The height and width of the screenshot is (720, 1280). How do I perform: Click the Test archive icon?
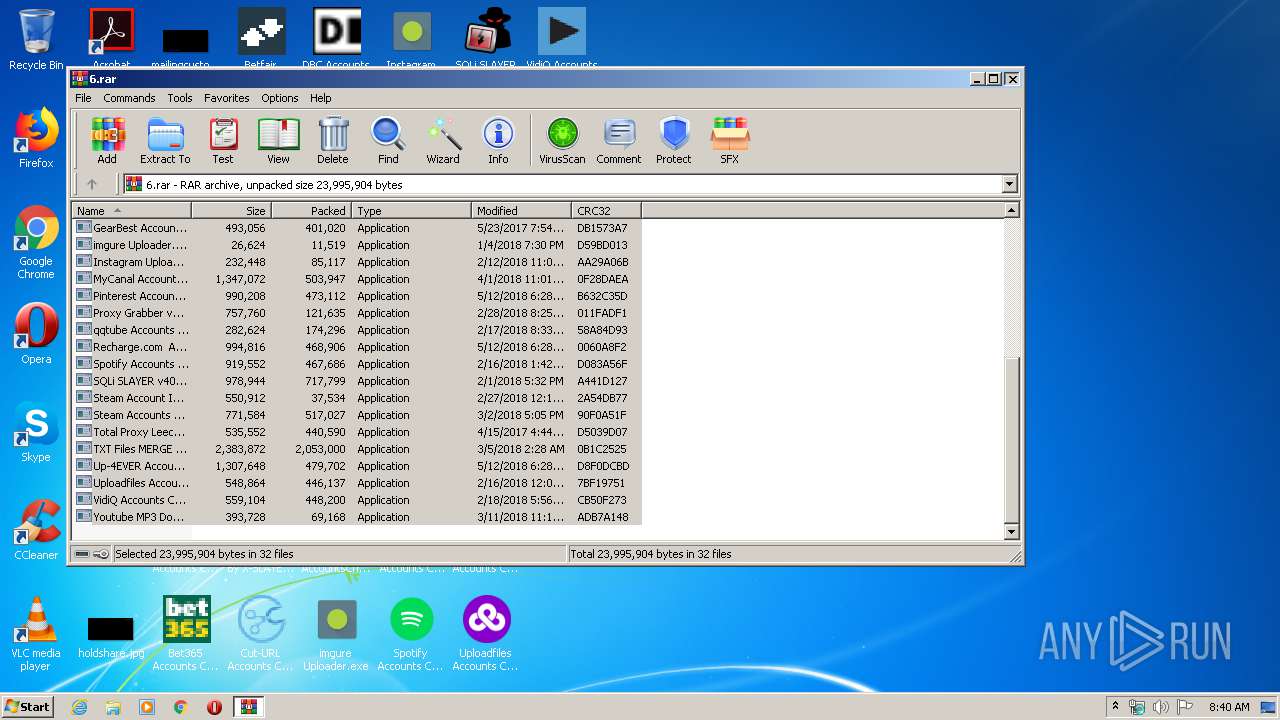(223, 141)
